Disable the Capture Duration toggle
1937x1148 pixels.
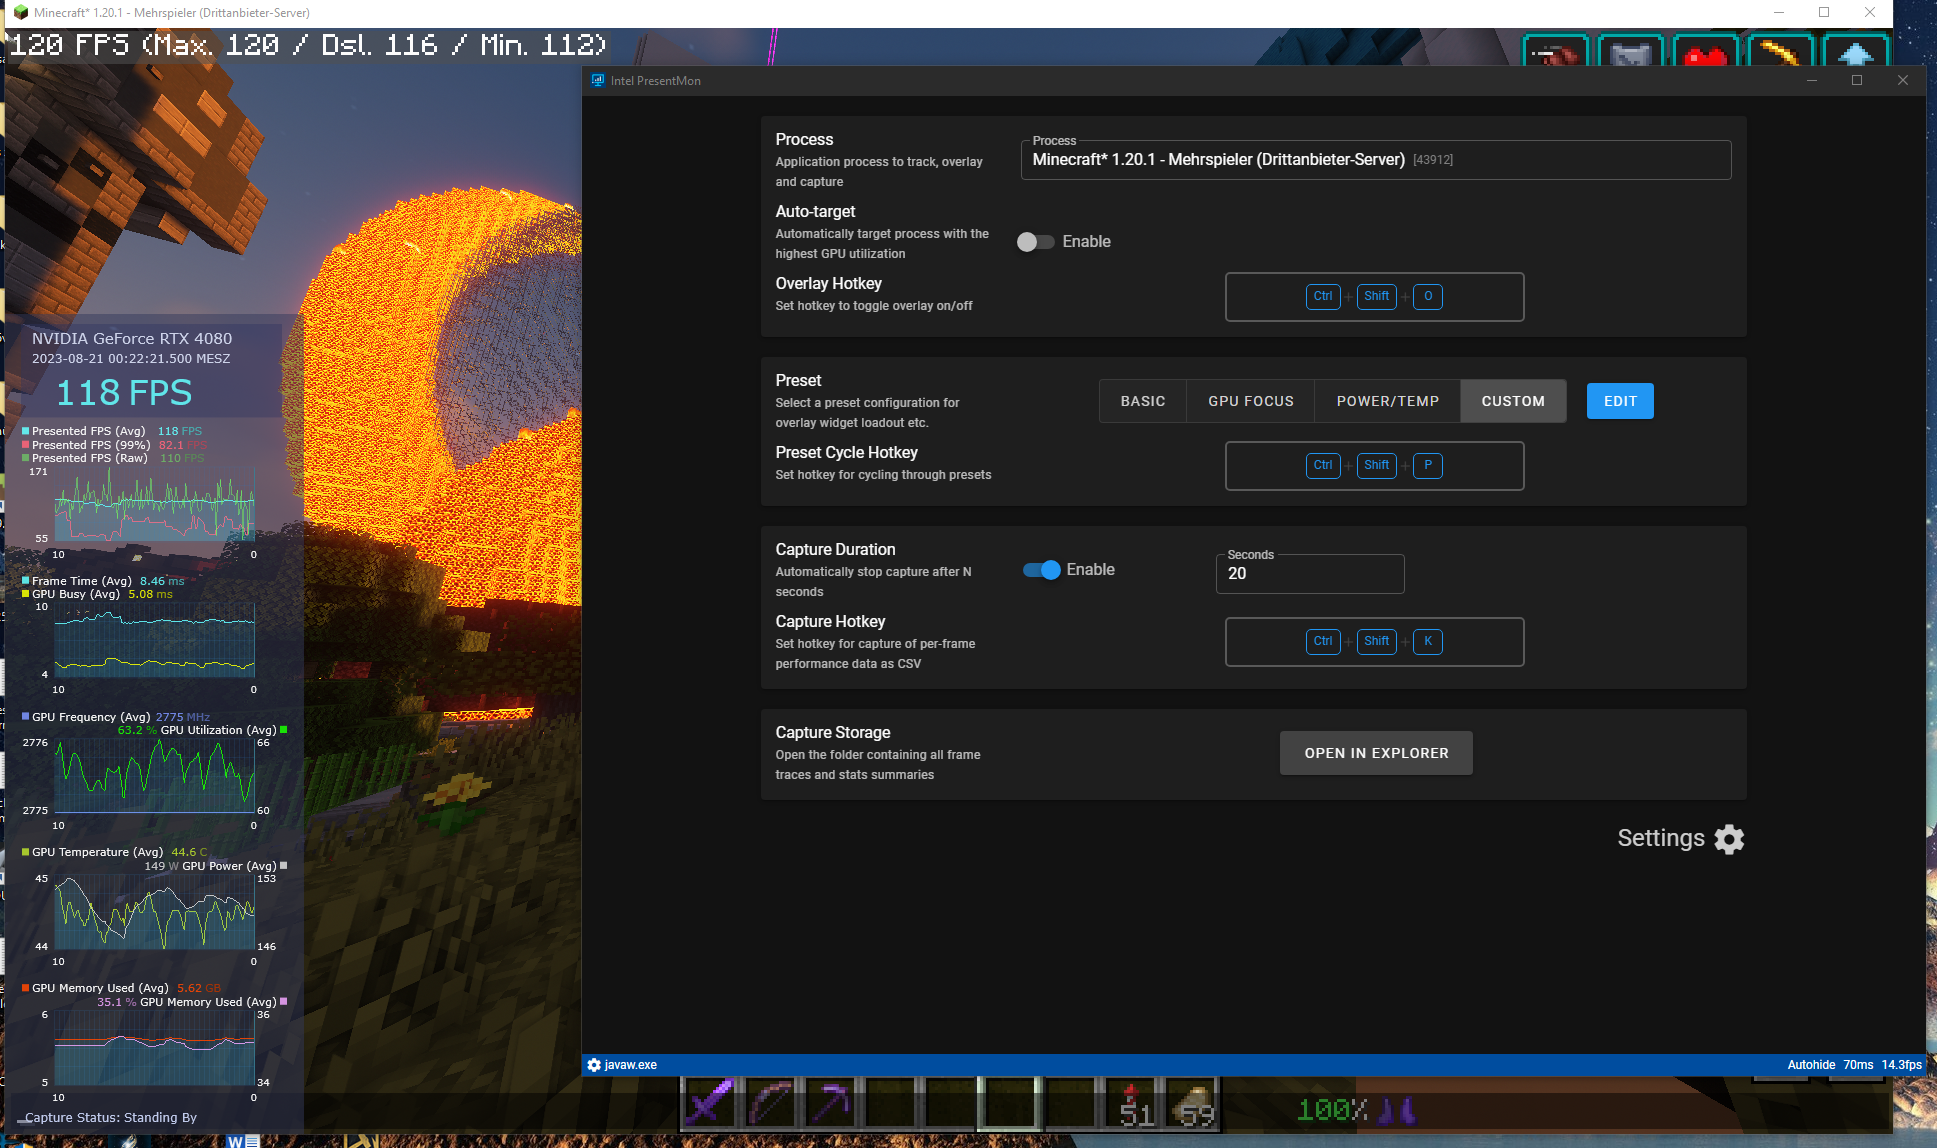click(1040, 569)
